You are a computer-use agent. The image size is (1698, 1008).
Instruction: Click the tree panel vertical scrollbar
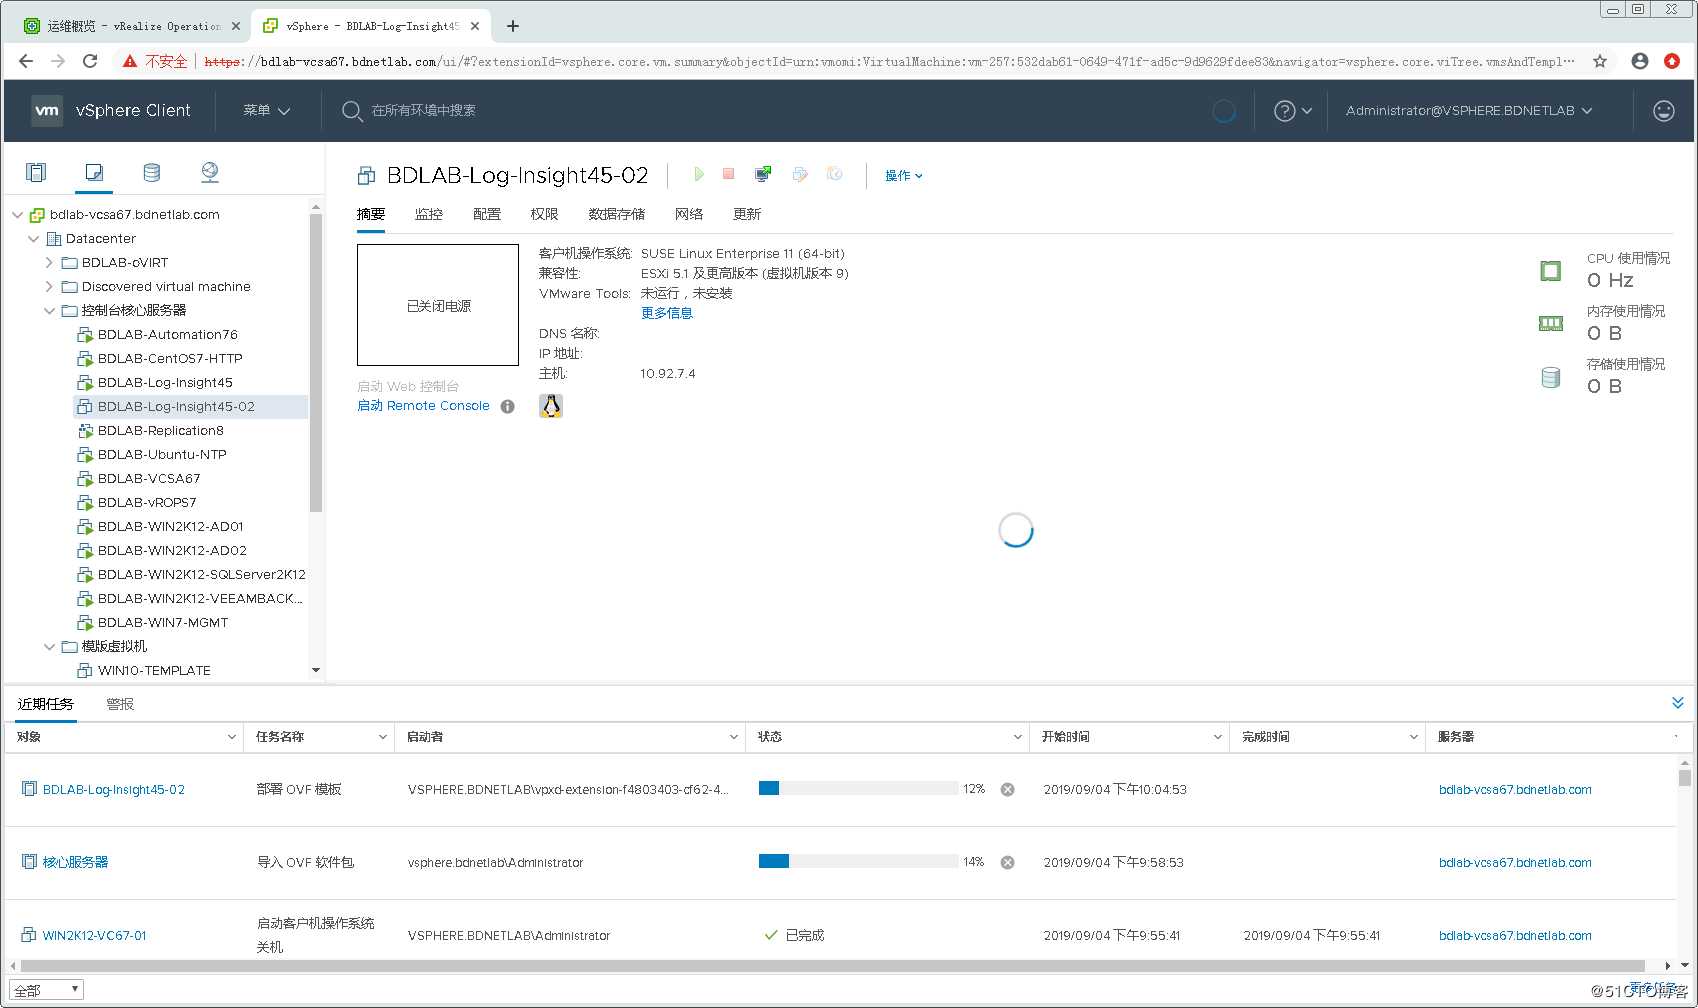point(316,362)
